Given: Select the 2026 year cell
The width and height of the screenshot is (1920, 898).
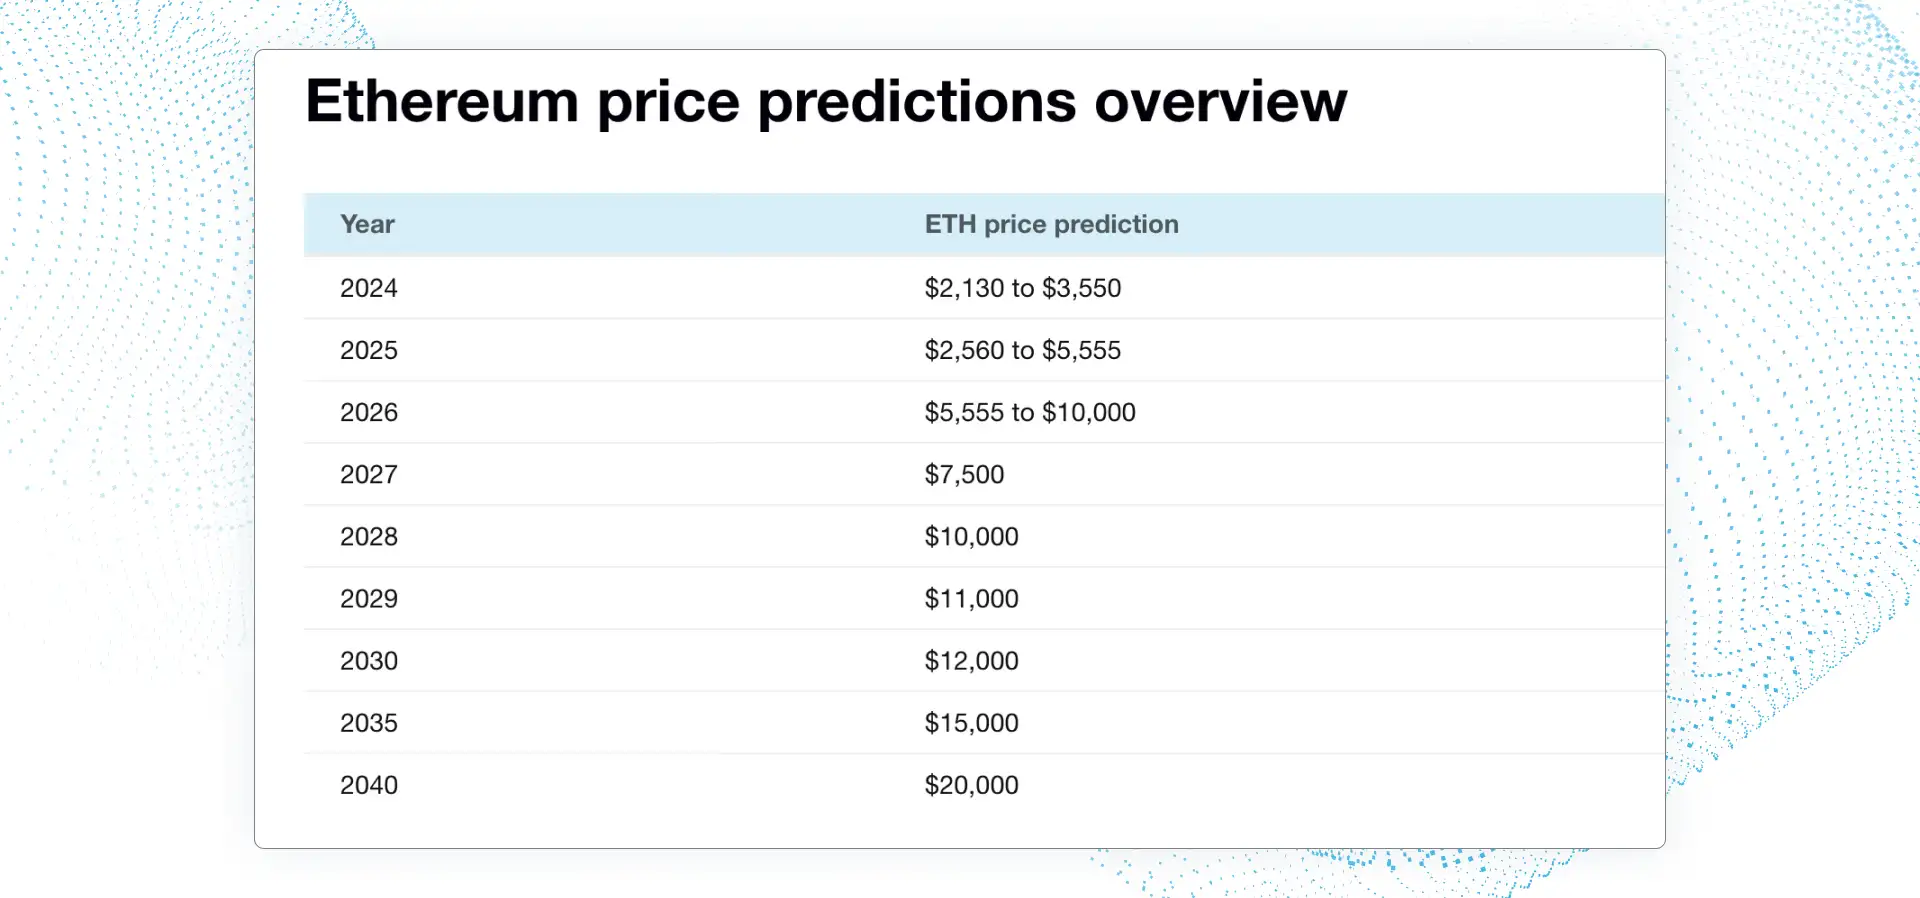Looking at the screenshot, I should tap(369, 413).
